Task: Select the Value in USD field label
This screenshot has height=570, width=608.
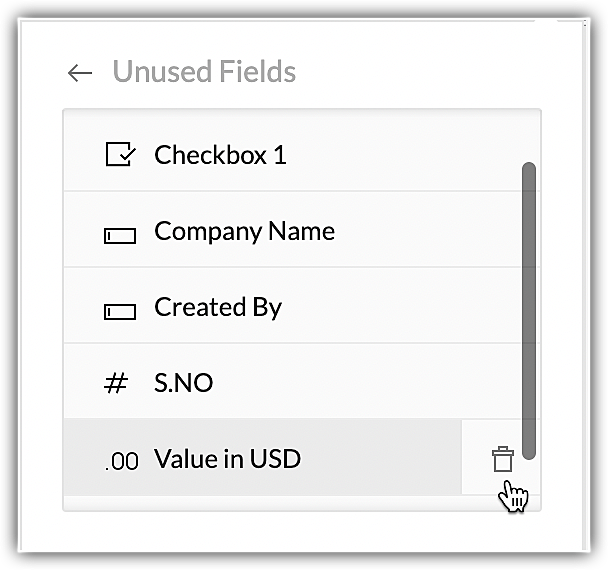Action: (x=227, y=459)
